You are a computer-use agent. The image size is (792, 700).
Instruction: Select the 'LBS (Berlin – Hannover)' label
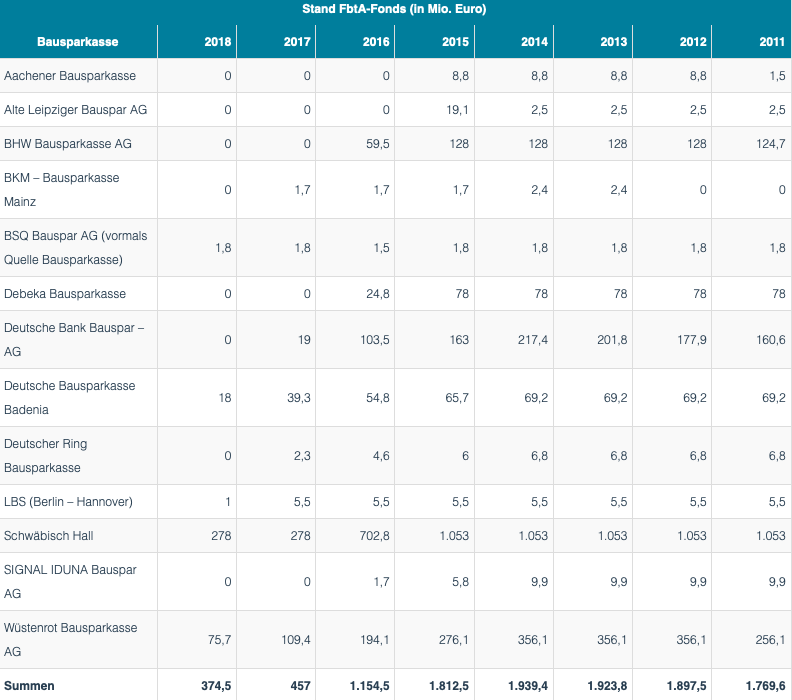pos(69,502)
